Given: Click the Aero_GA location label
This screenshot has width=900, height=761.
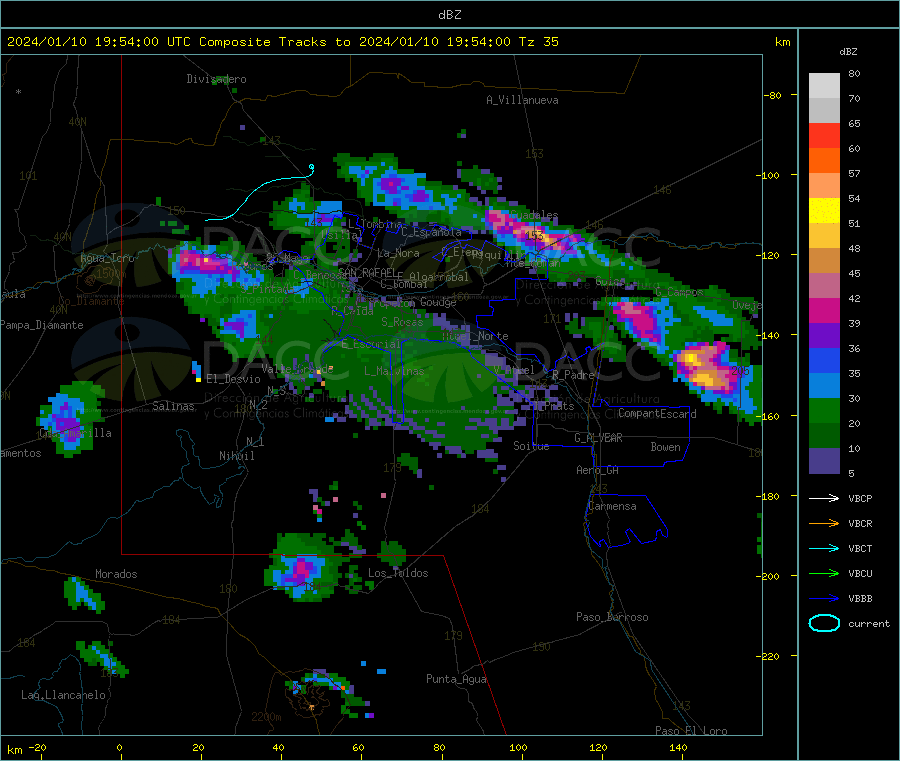Looking at the screenshot, I should 597,470.
